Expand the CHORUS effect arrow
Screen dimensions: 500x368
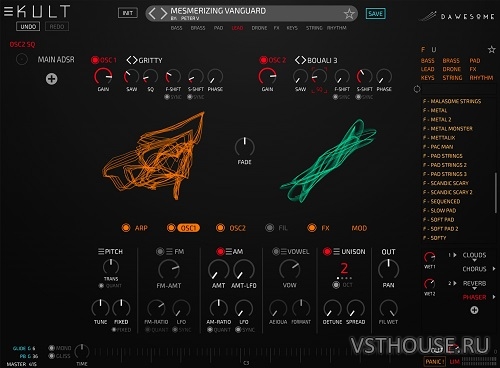(494, 269)
